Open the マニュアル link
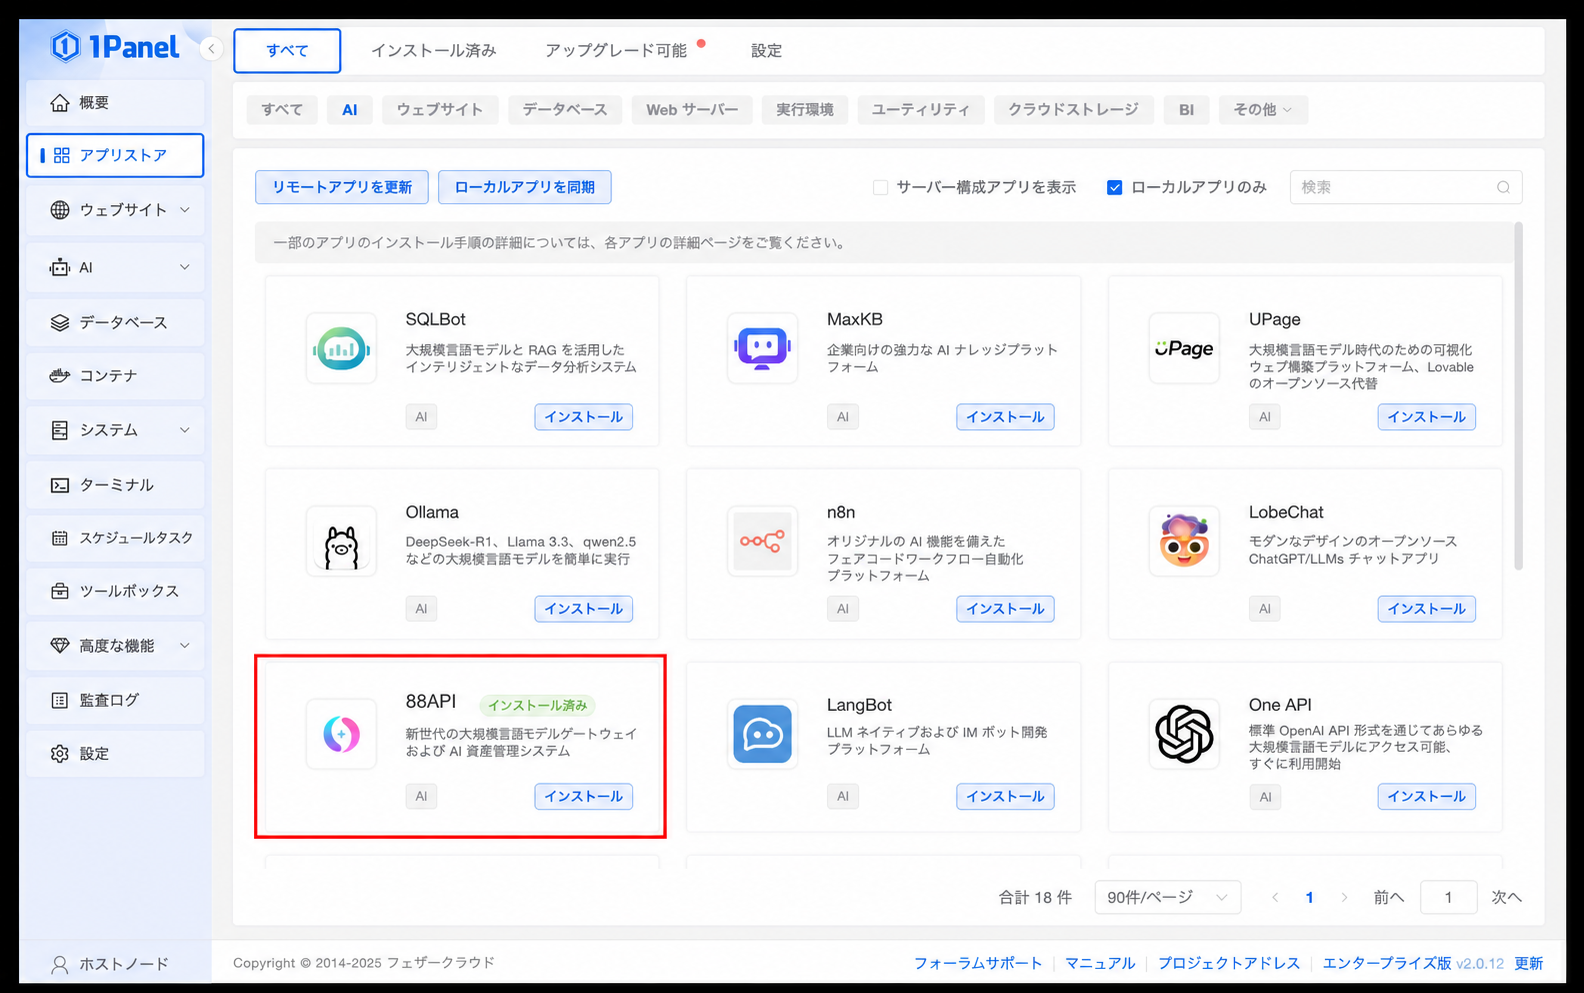 (x=1100, y=963)
